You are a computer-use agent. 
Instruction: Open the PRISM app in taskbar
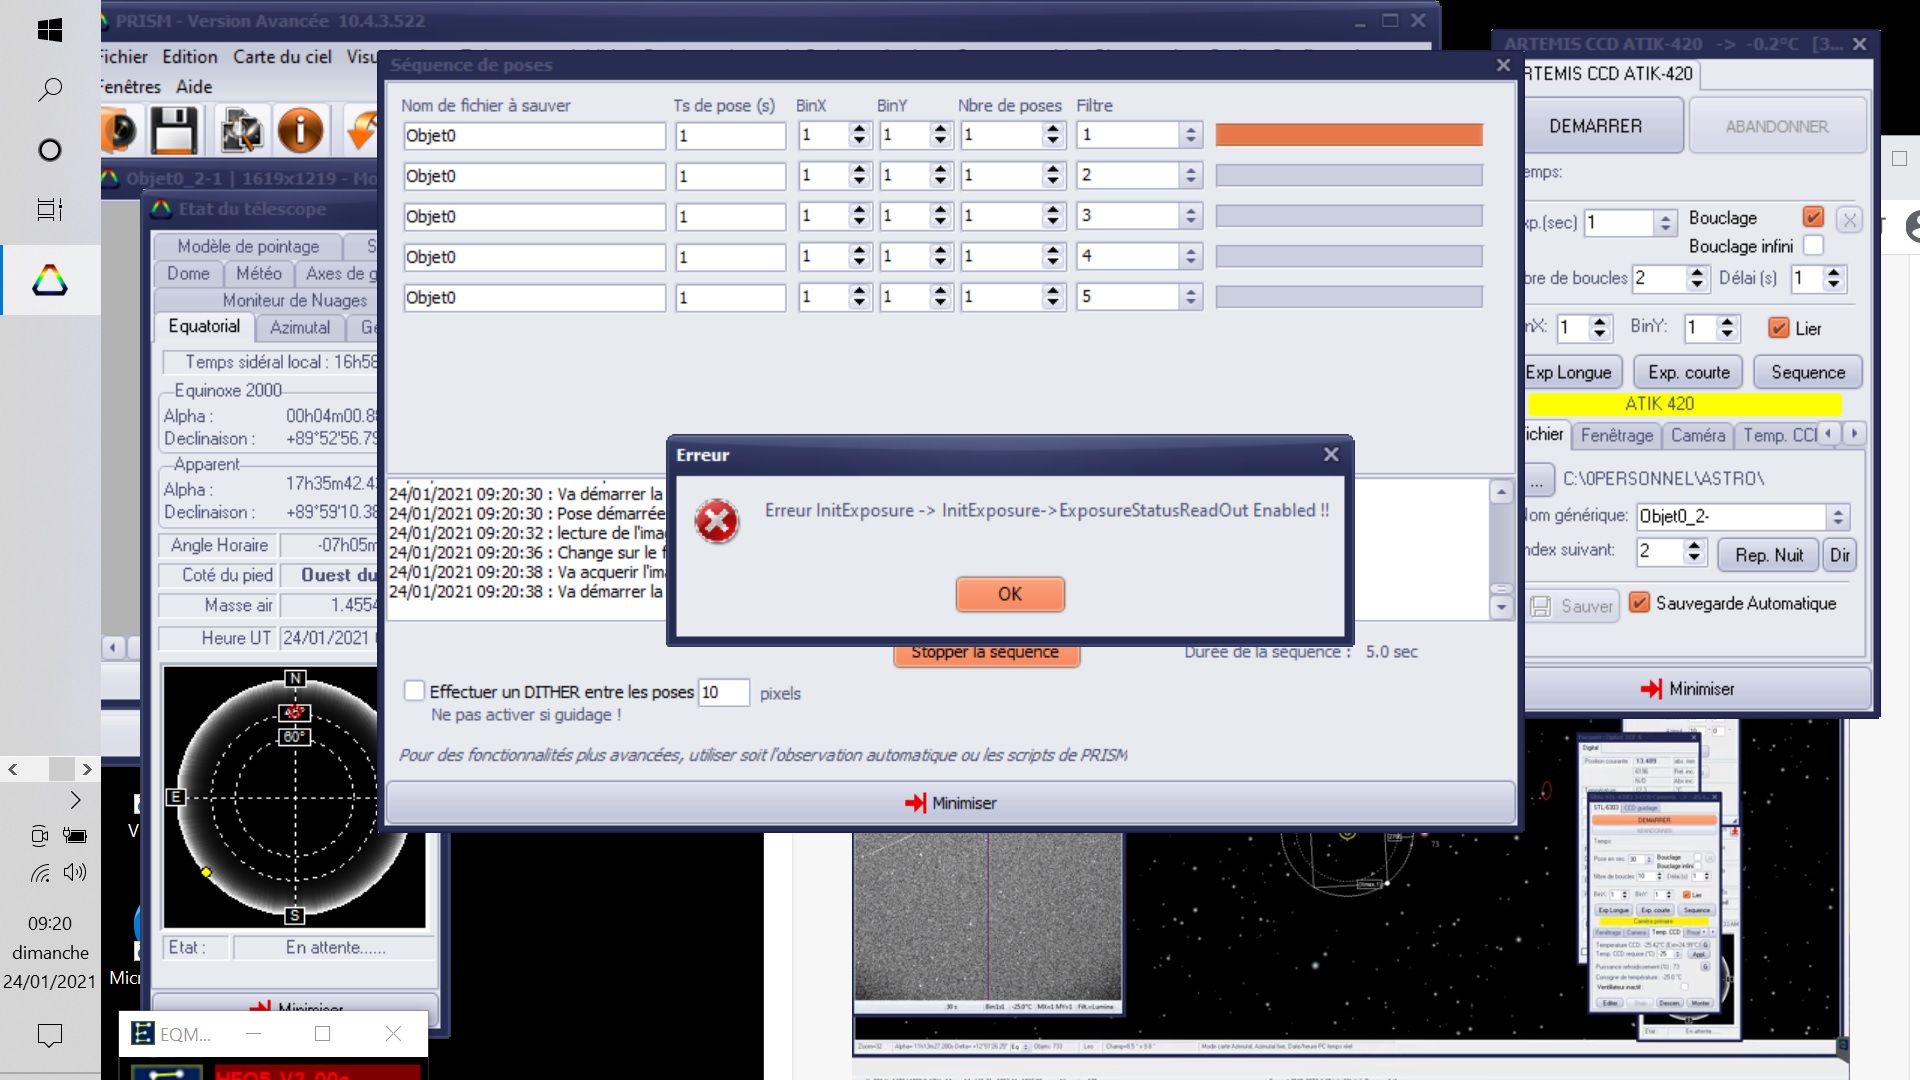[x=50, y=280]
